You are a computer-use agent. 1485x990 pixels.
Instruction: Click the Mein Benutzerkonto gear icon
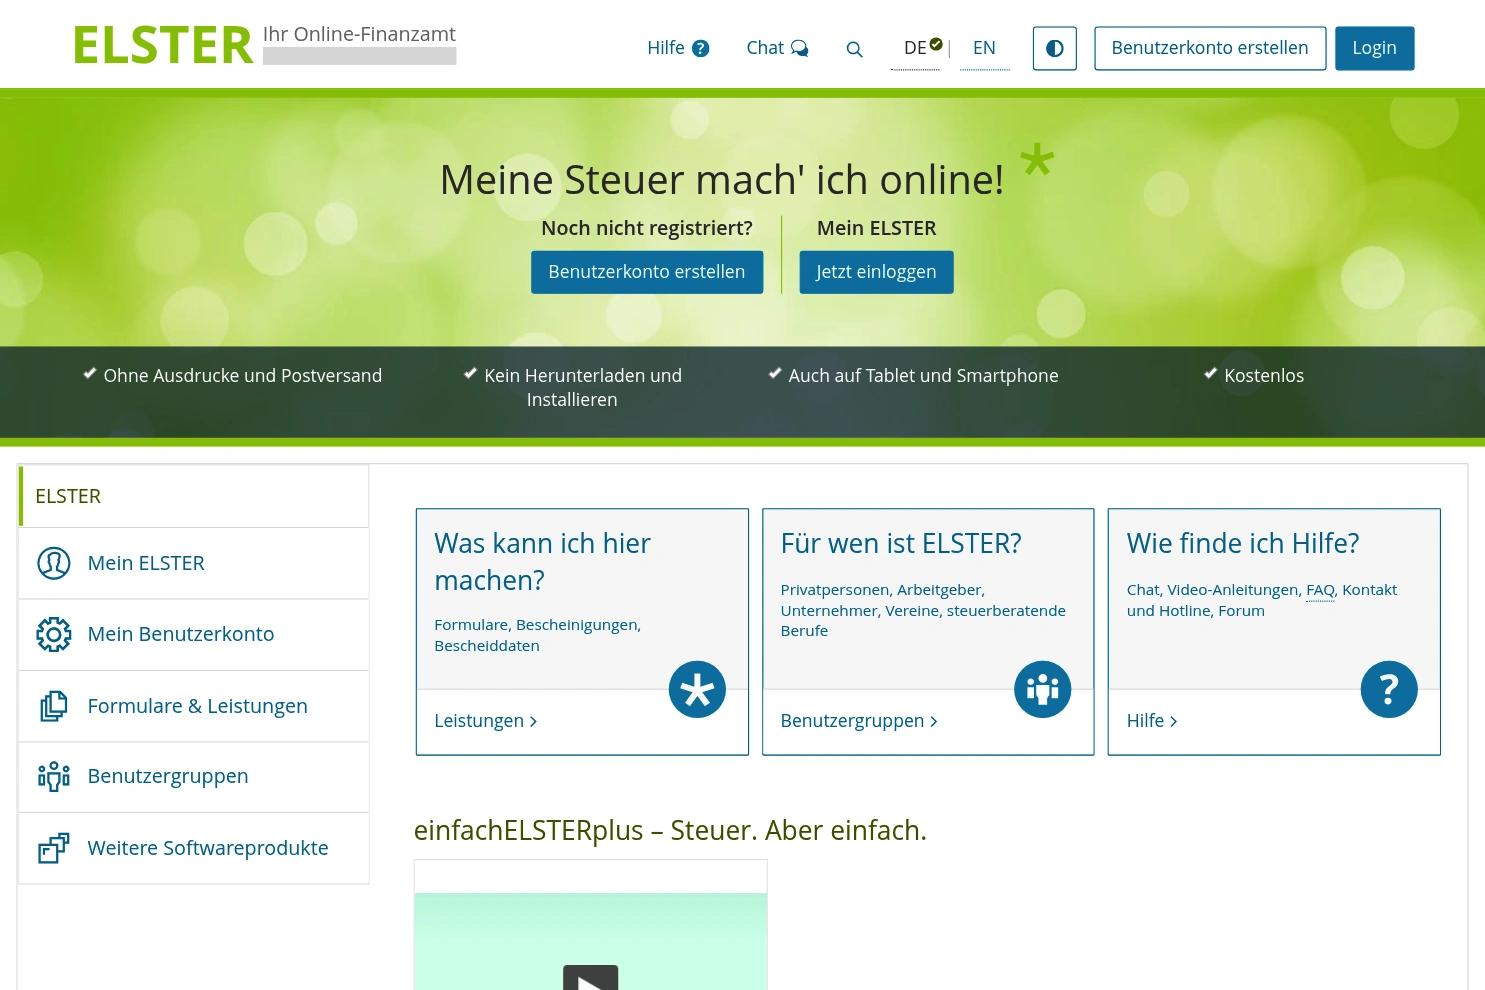click(54, 634)
